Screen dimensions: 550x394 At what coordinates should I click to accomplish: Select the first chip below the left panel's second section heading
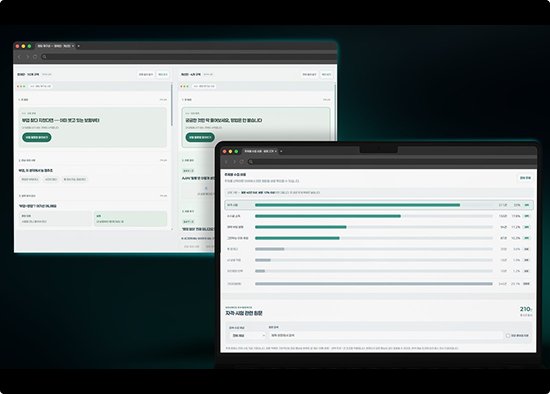tap(30, 179)
